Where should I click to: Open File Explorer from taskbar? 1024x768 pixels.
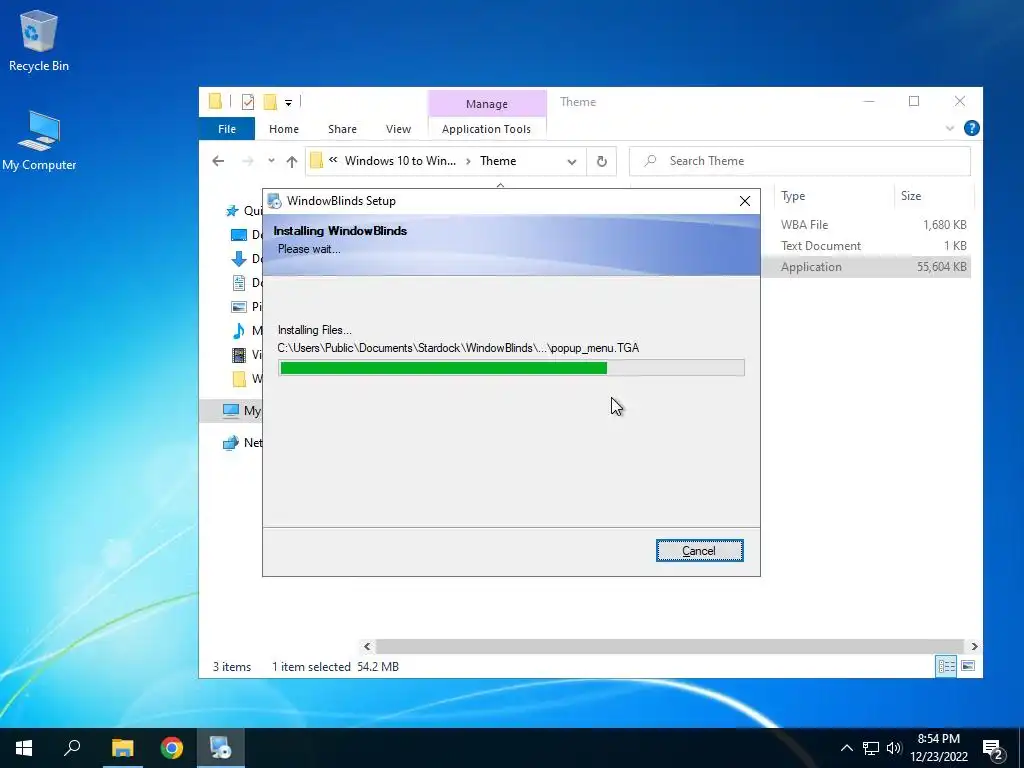(x=122, y=748)
